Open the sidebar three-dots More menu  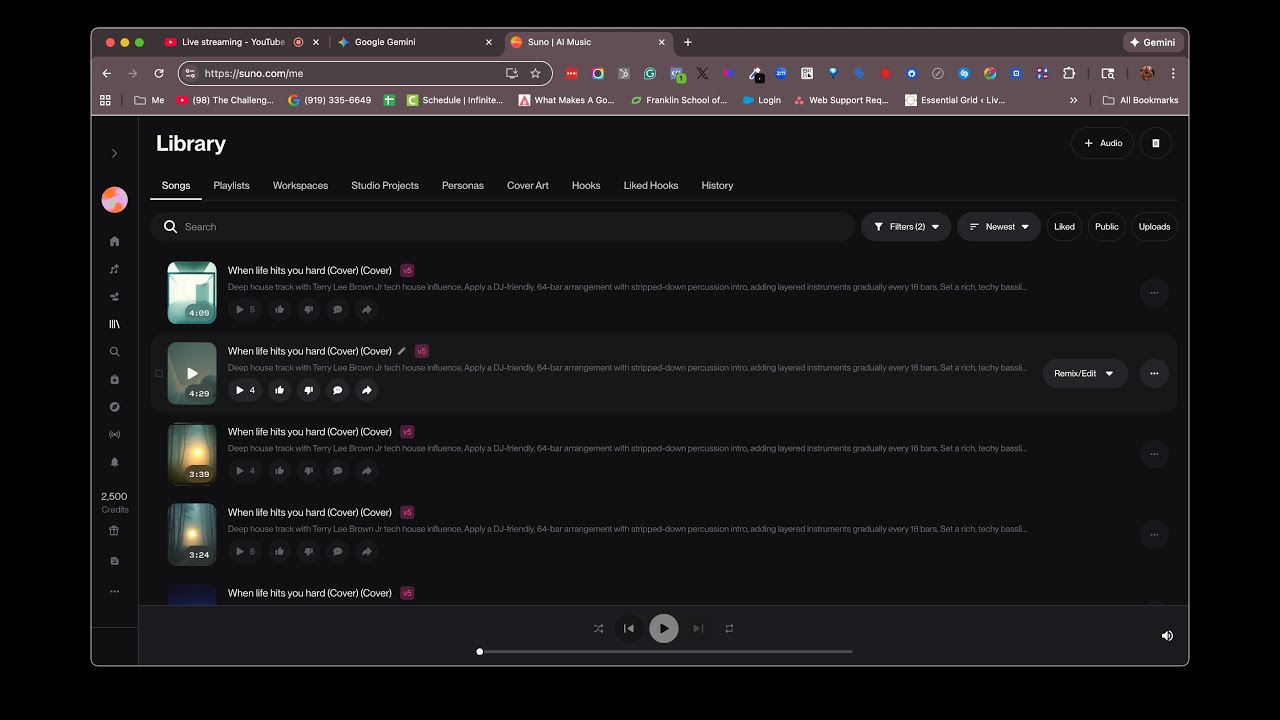pos(114,591)
